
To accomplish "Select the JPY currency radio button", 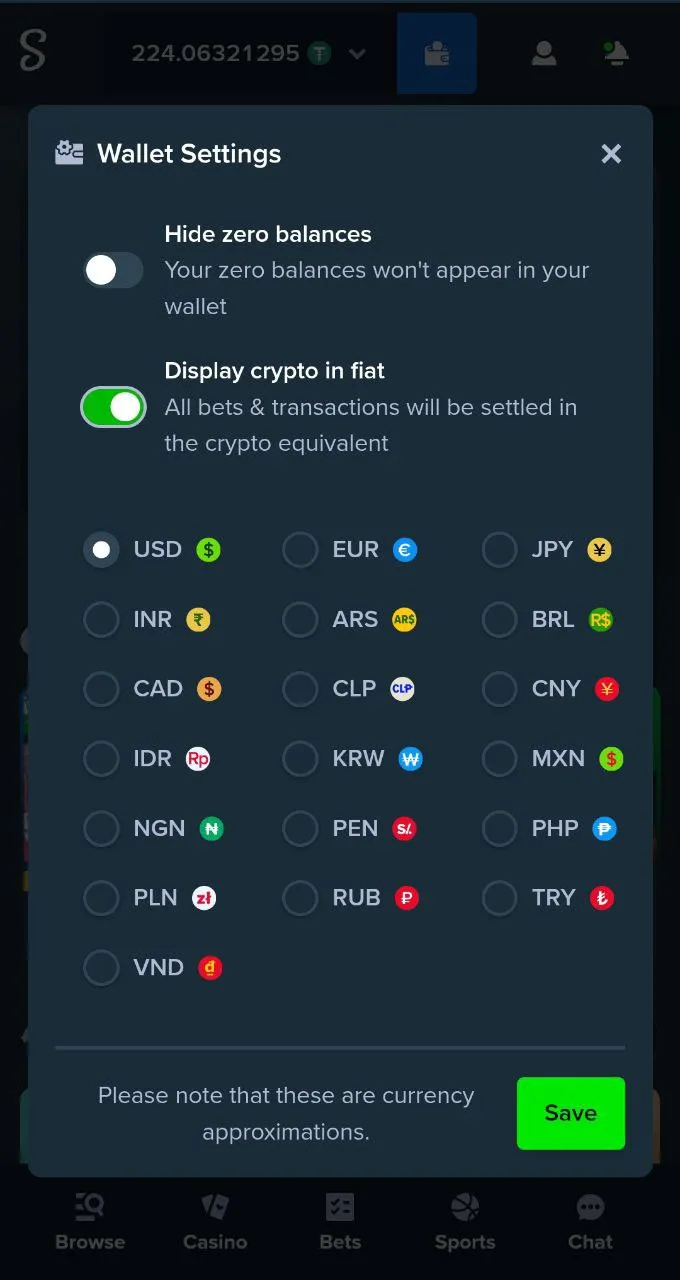I will point(499,550).
